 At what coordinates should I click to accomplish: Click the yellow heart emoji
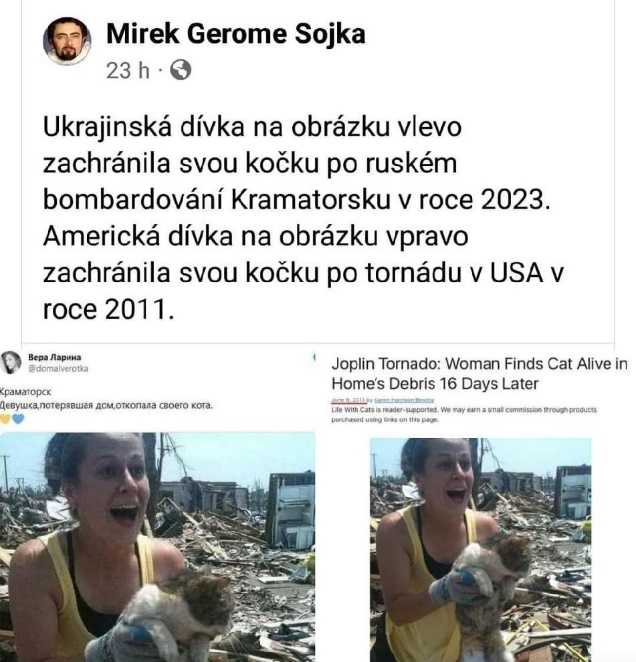click(x=5, y=419)
